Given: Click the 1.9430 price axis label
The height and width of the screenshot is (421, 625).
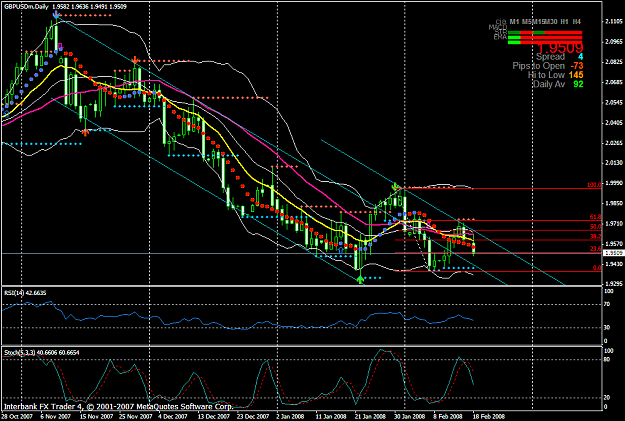Looking at the screenshot, I should click(613, 264).
